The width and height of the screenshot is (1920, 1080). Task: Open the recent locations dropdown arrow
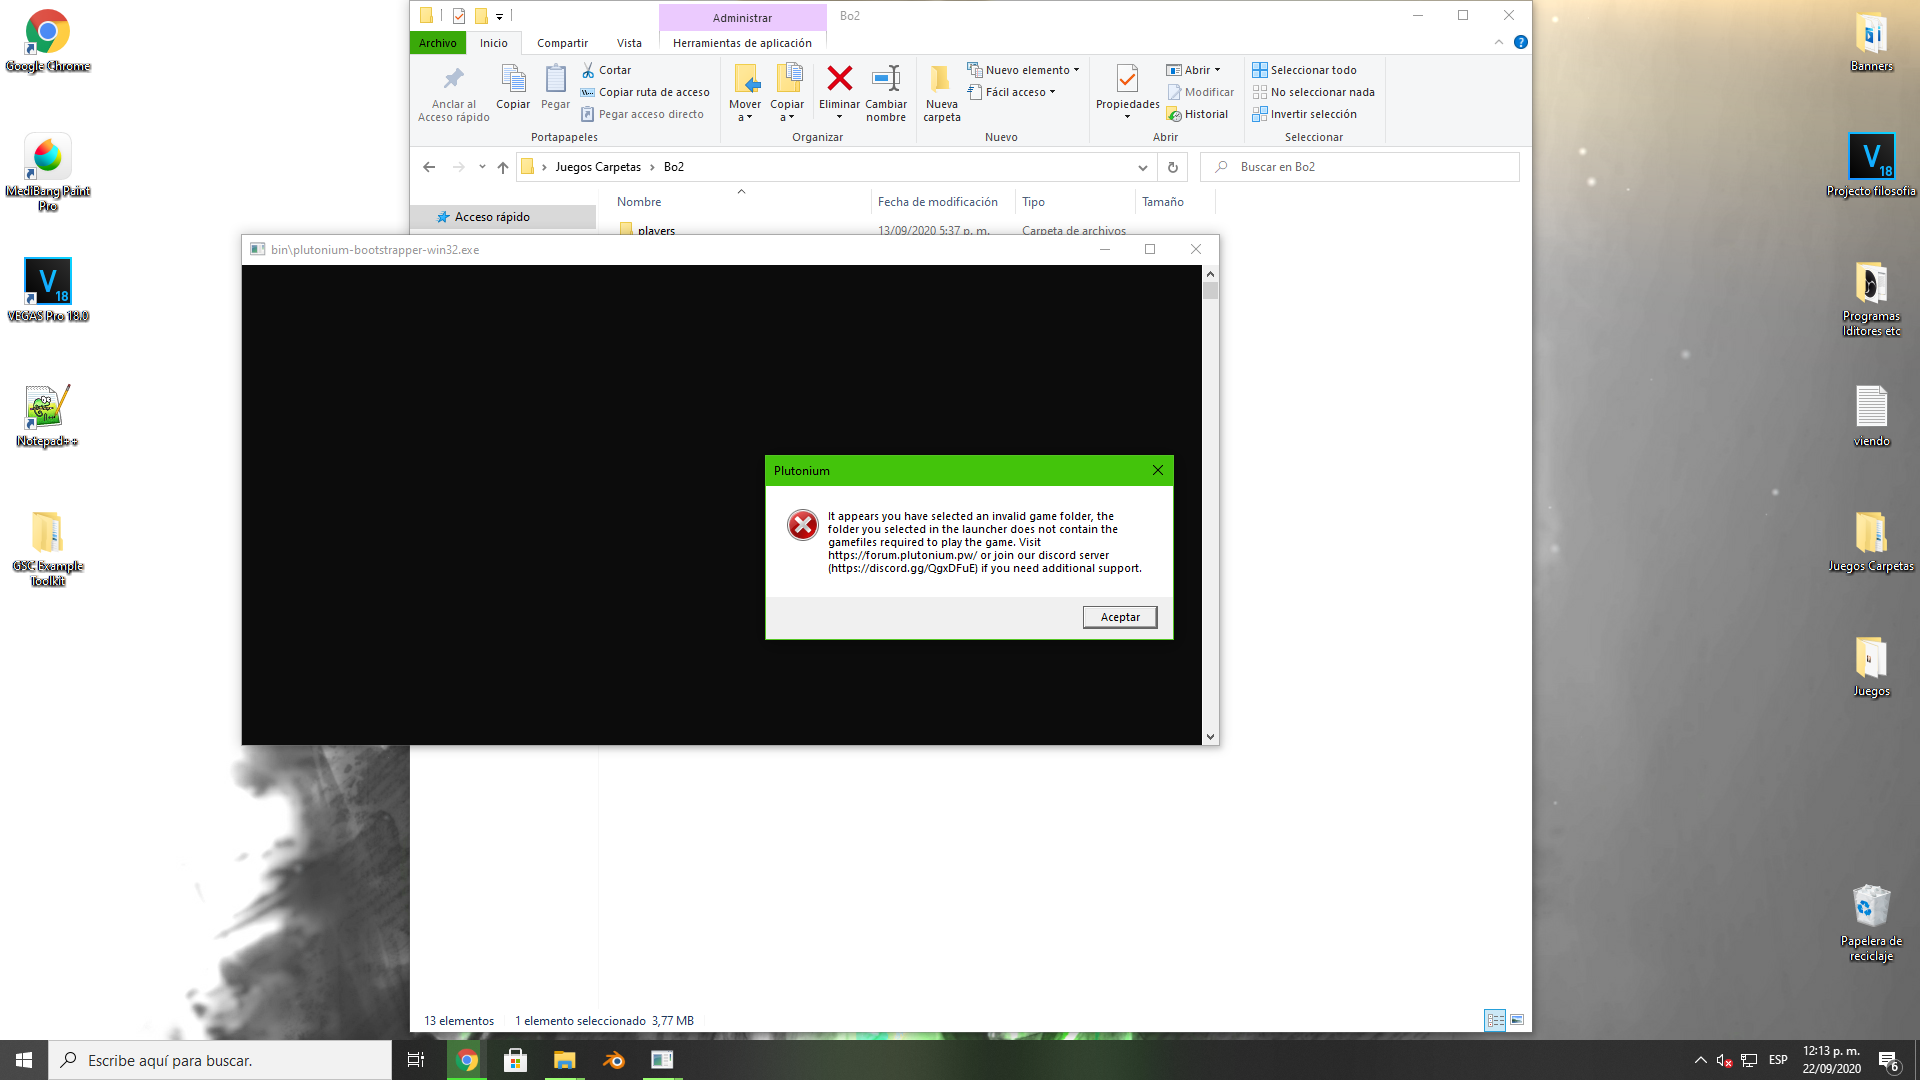482,167
